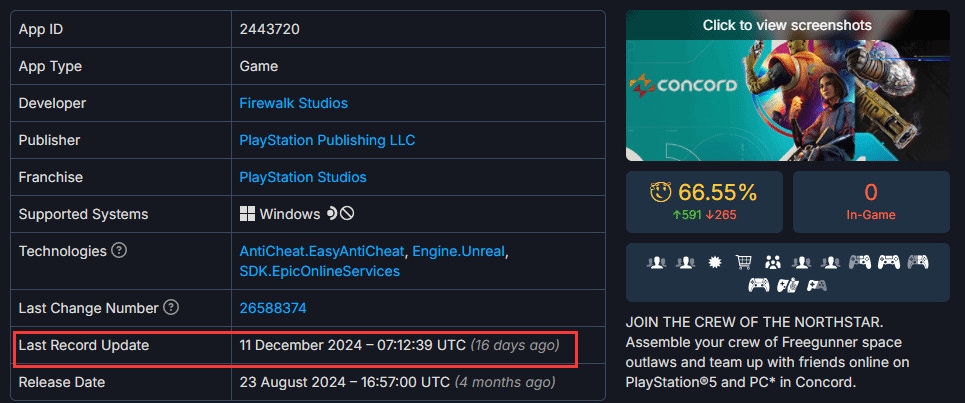
Task: Click the 66.55% rating value
Action: (x=718, y=193)
